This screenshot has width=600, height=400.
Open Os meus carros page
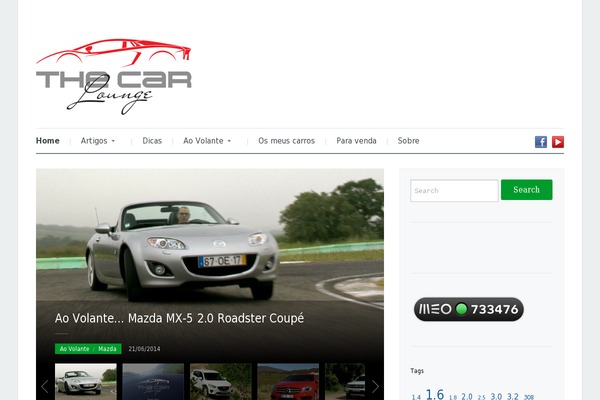286,141
